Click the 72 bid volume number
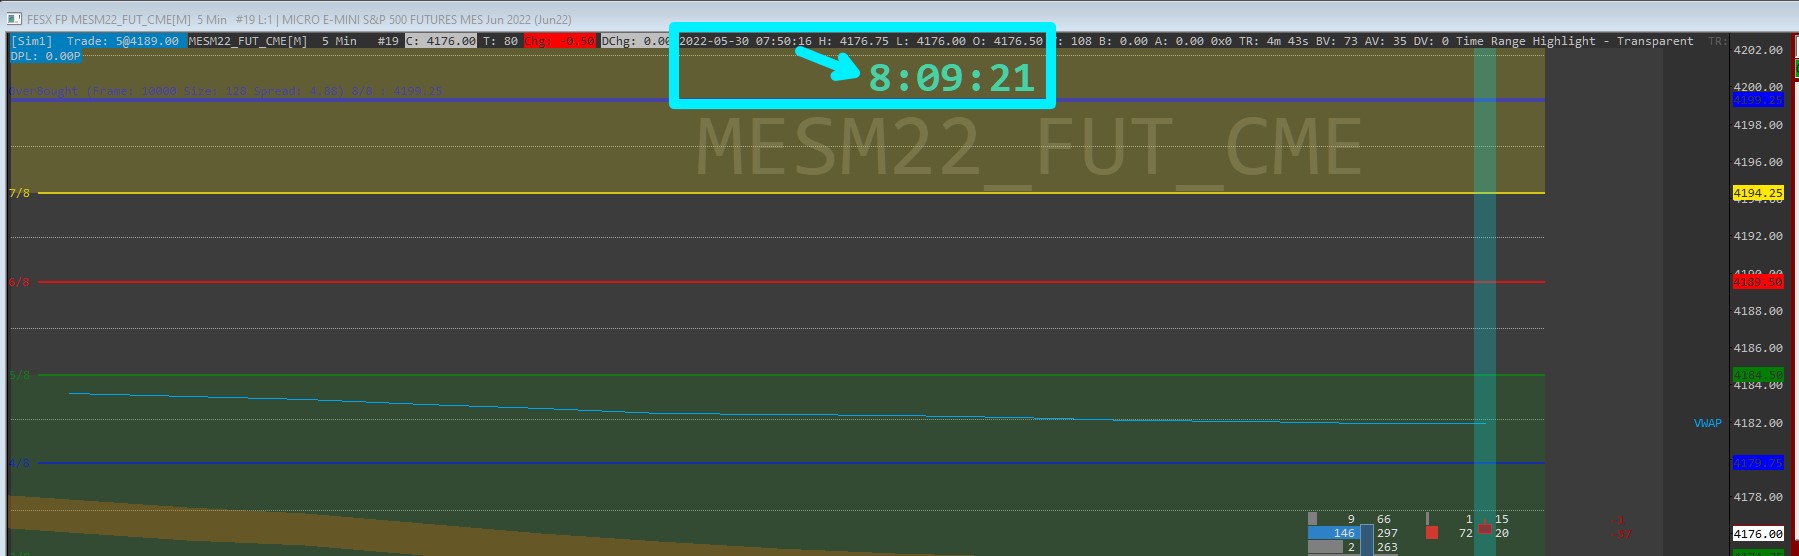1799x556 pixels. [x=1465, y=533]
